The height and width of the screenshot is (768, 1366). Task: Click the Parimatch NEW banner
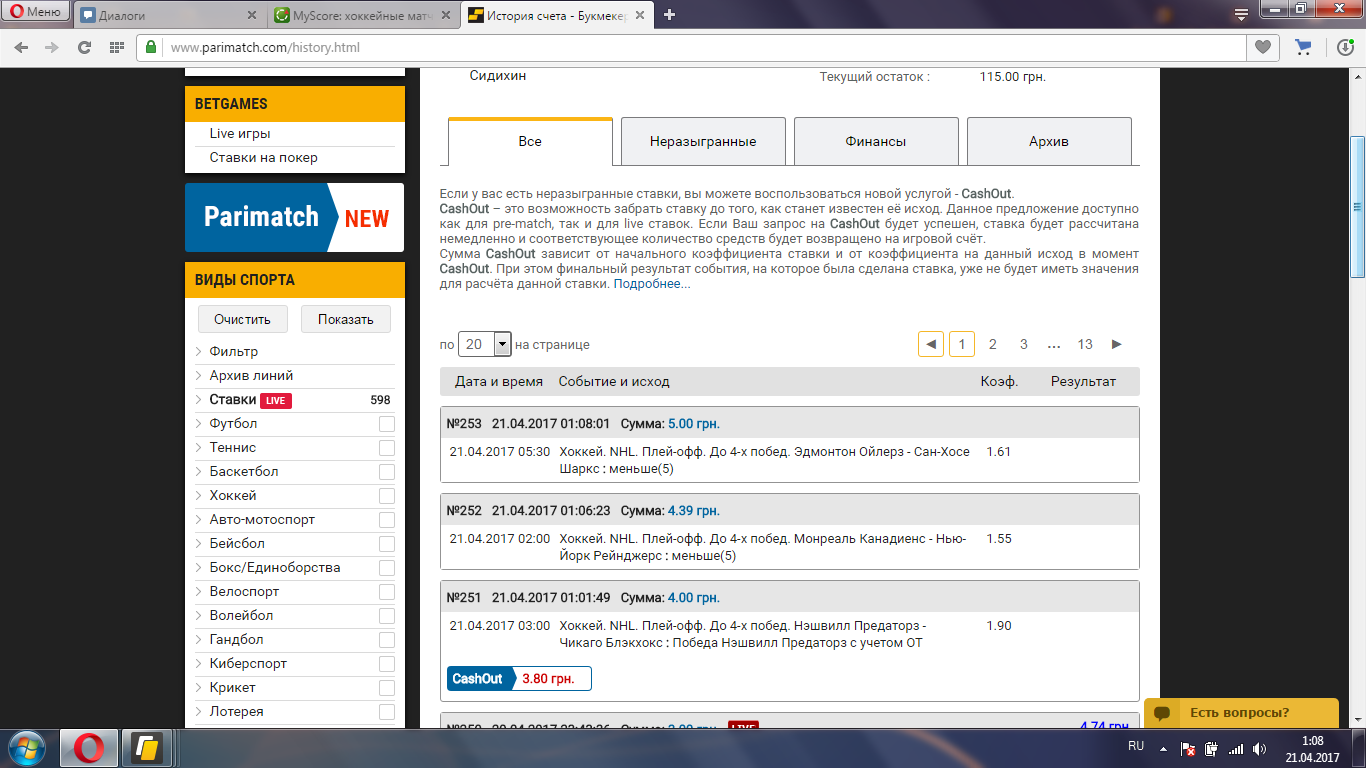coord(295,217)
